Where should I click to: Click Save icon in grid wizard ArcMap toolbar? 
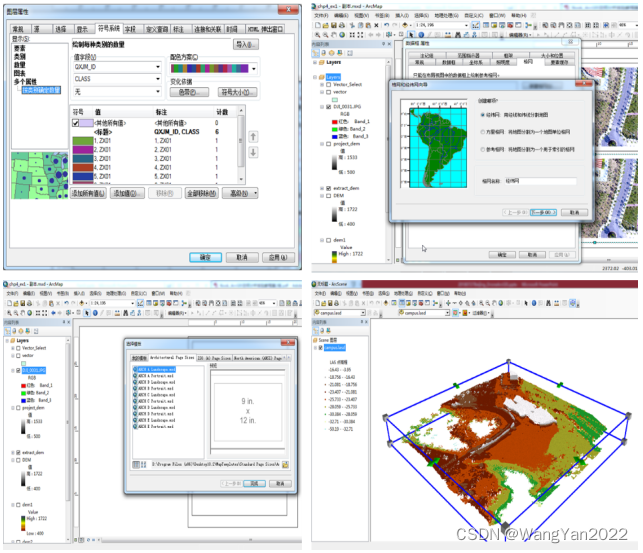[333, 25]
